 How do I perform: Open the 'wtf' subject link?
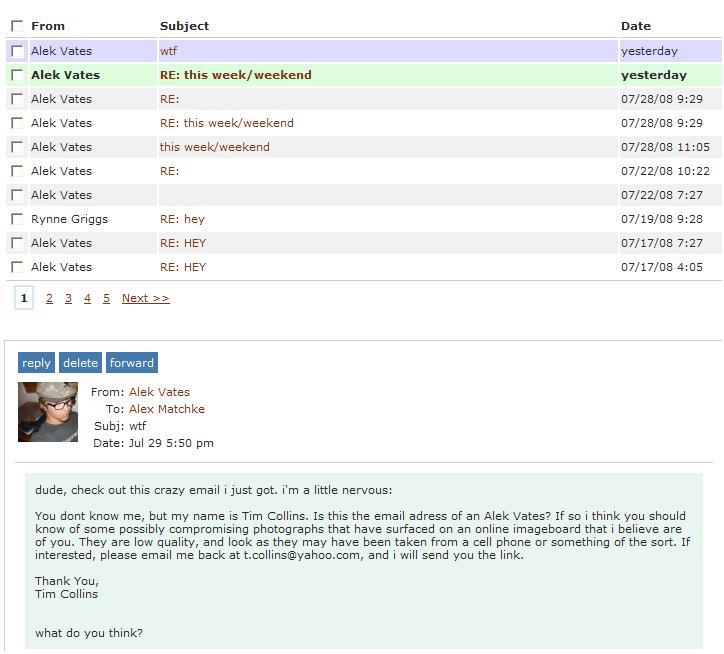169,51
